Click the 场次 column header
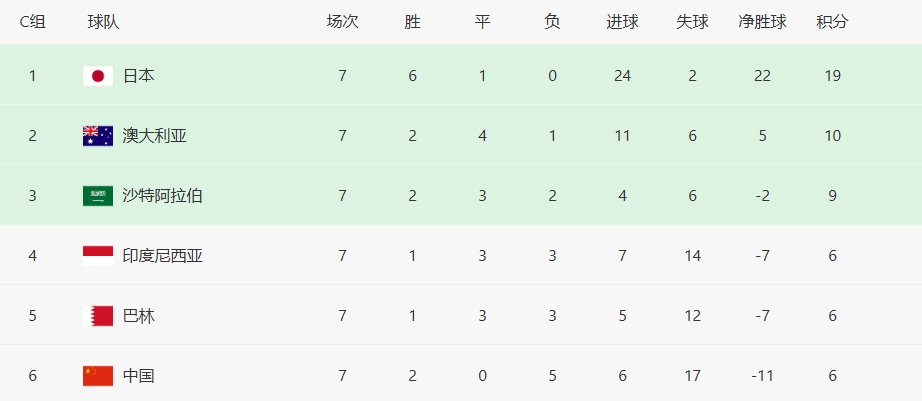This screenshot has width=922, height=401. point(343,22)
